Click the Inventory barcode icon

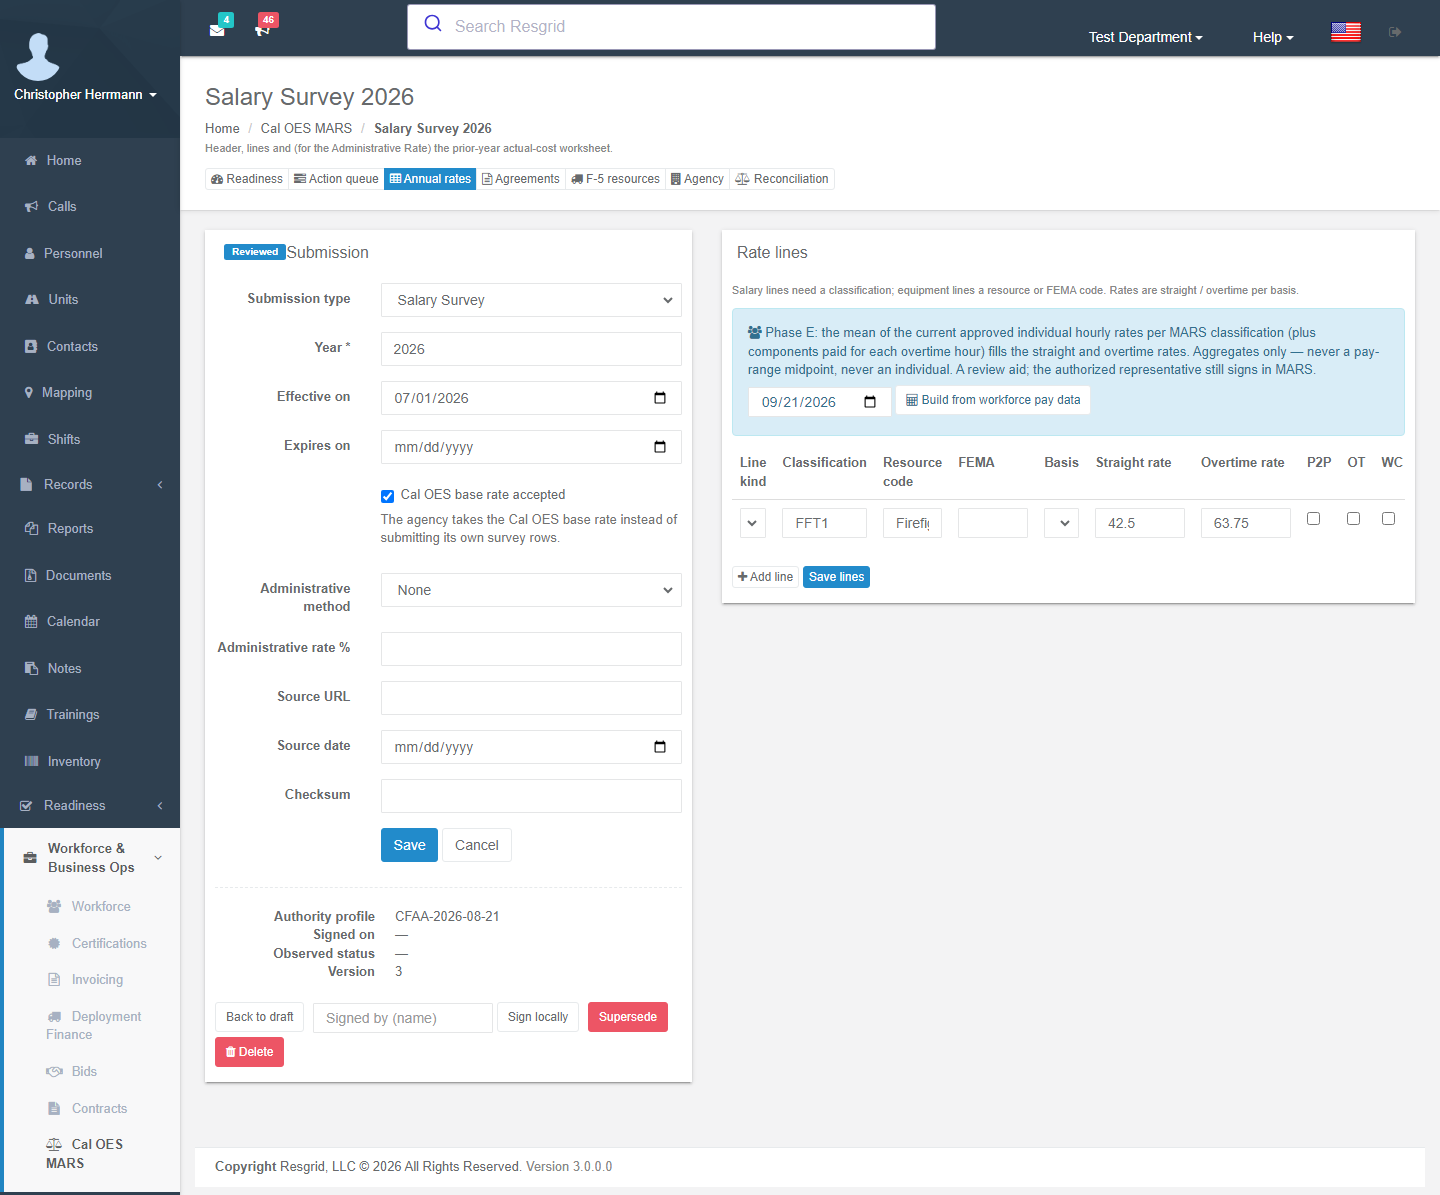click(x=31, y=762)
